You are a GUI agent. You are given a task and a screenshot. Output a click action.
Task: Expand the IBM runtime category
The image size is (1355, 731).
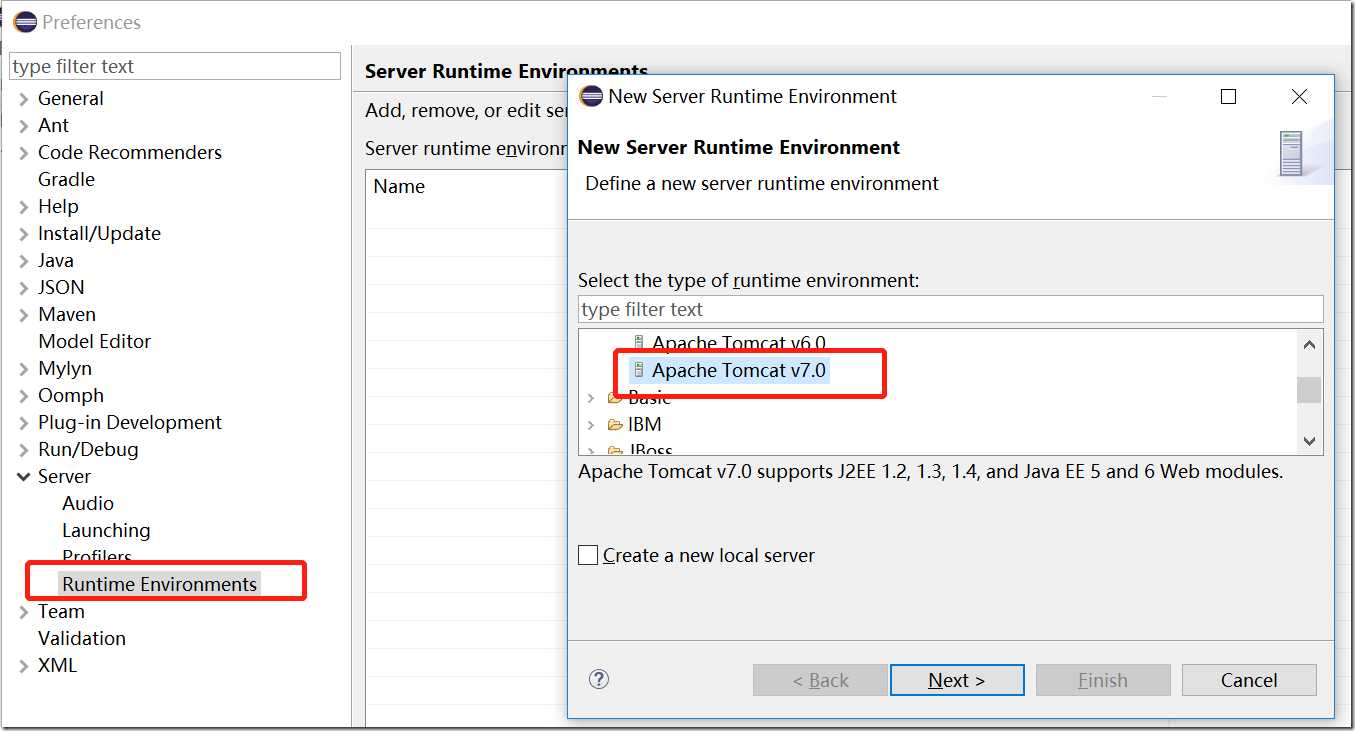591,425
